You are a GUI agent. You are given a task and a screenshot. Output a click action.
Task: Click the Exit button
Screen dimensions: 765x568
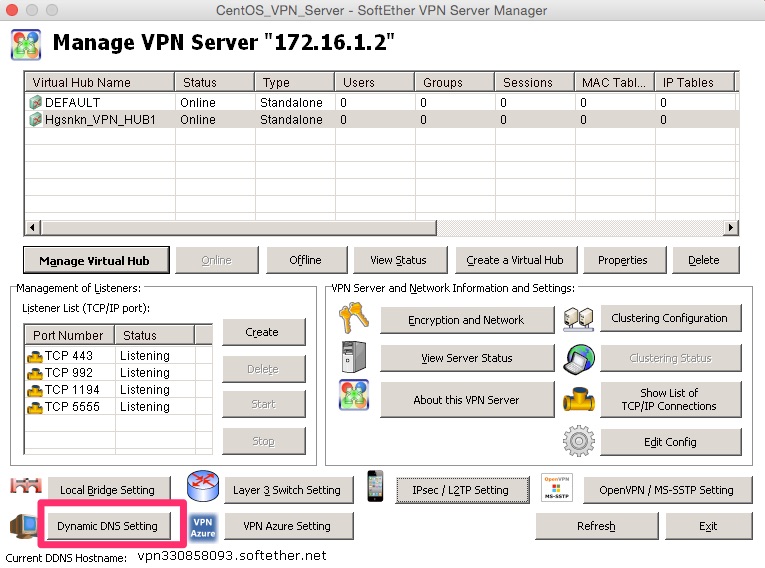[x=709, y=526]
